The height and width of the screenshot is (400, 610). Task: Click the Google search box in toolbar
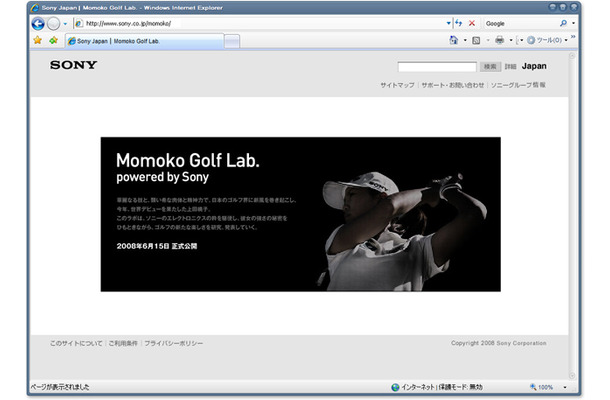(521, 23)
